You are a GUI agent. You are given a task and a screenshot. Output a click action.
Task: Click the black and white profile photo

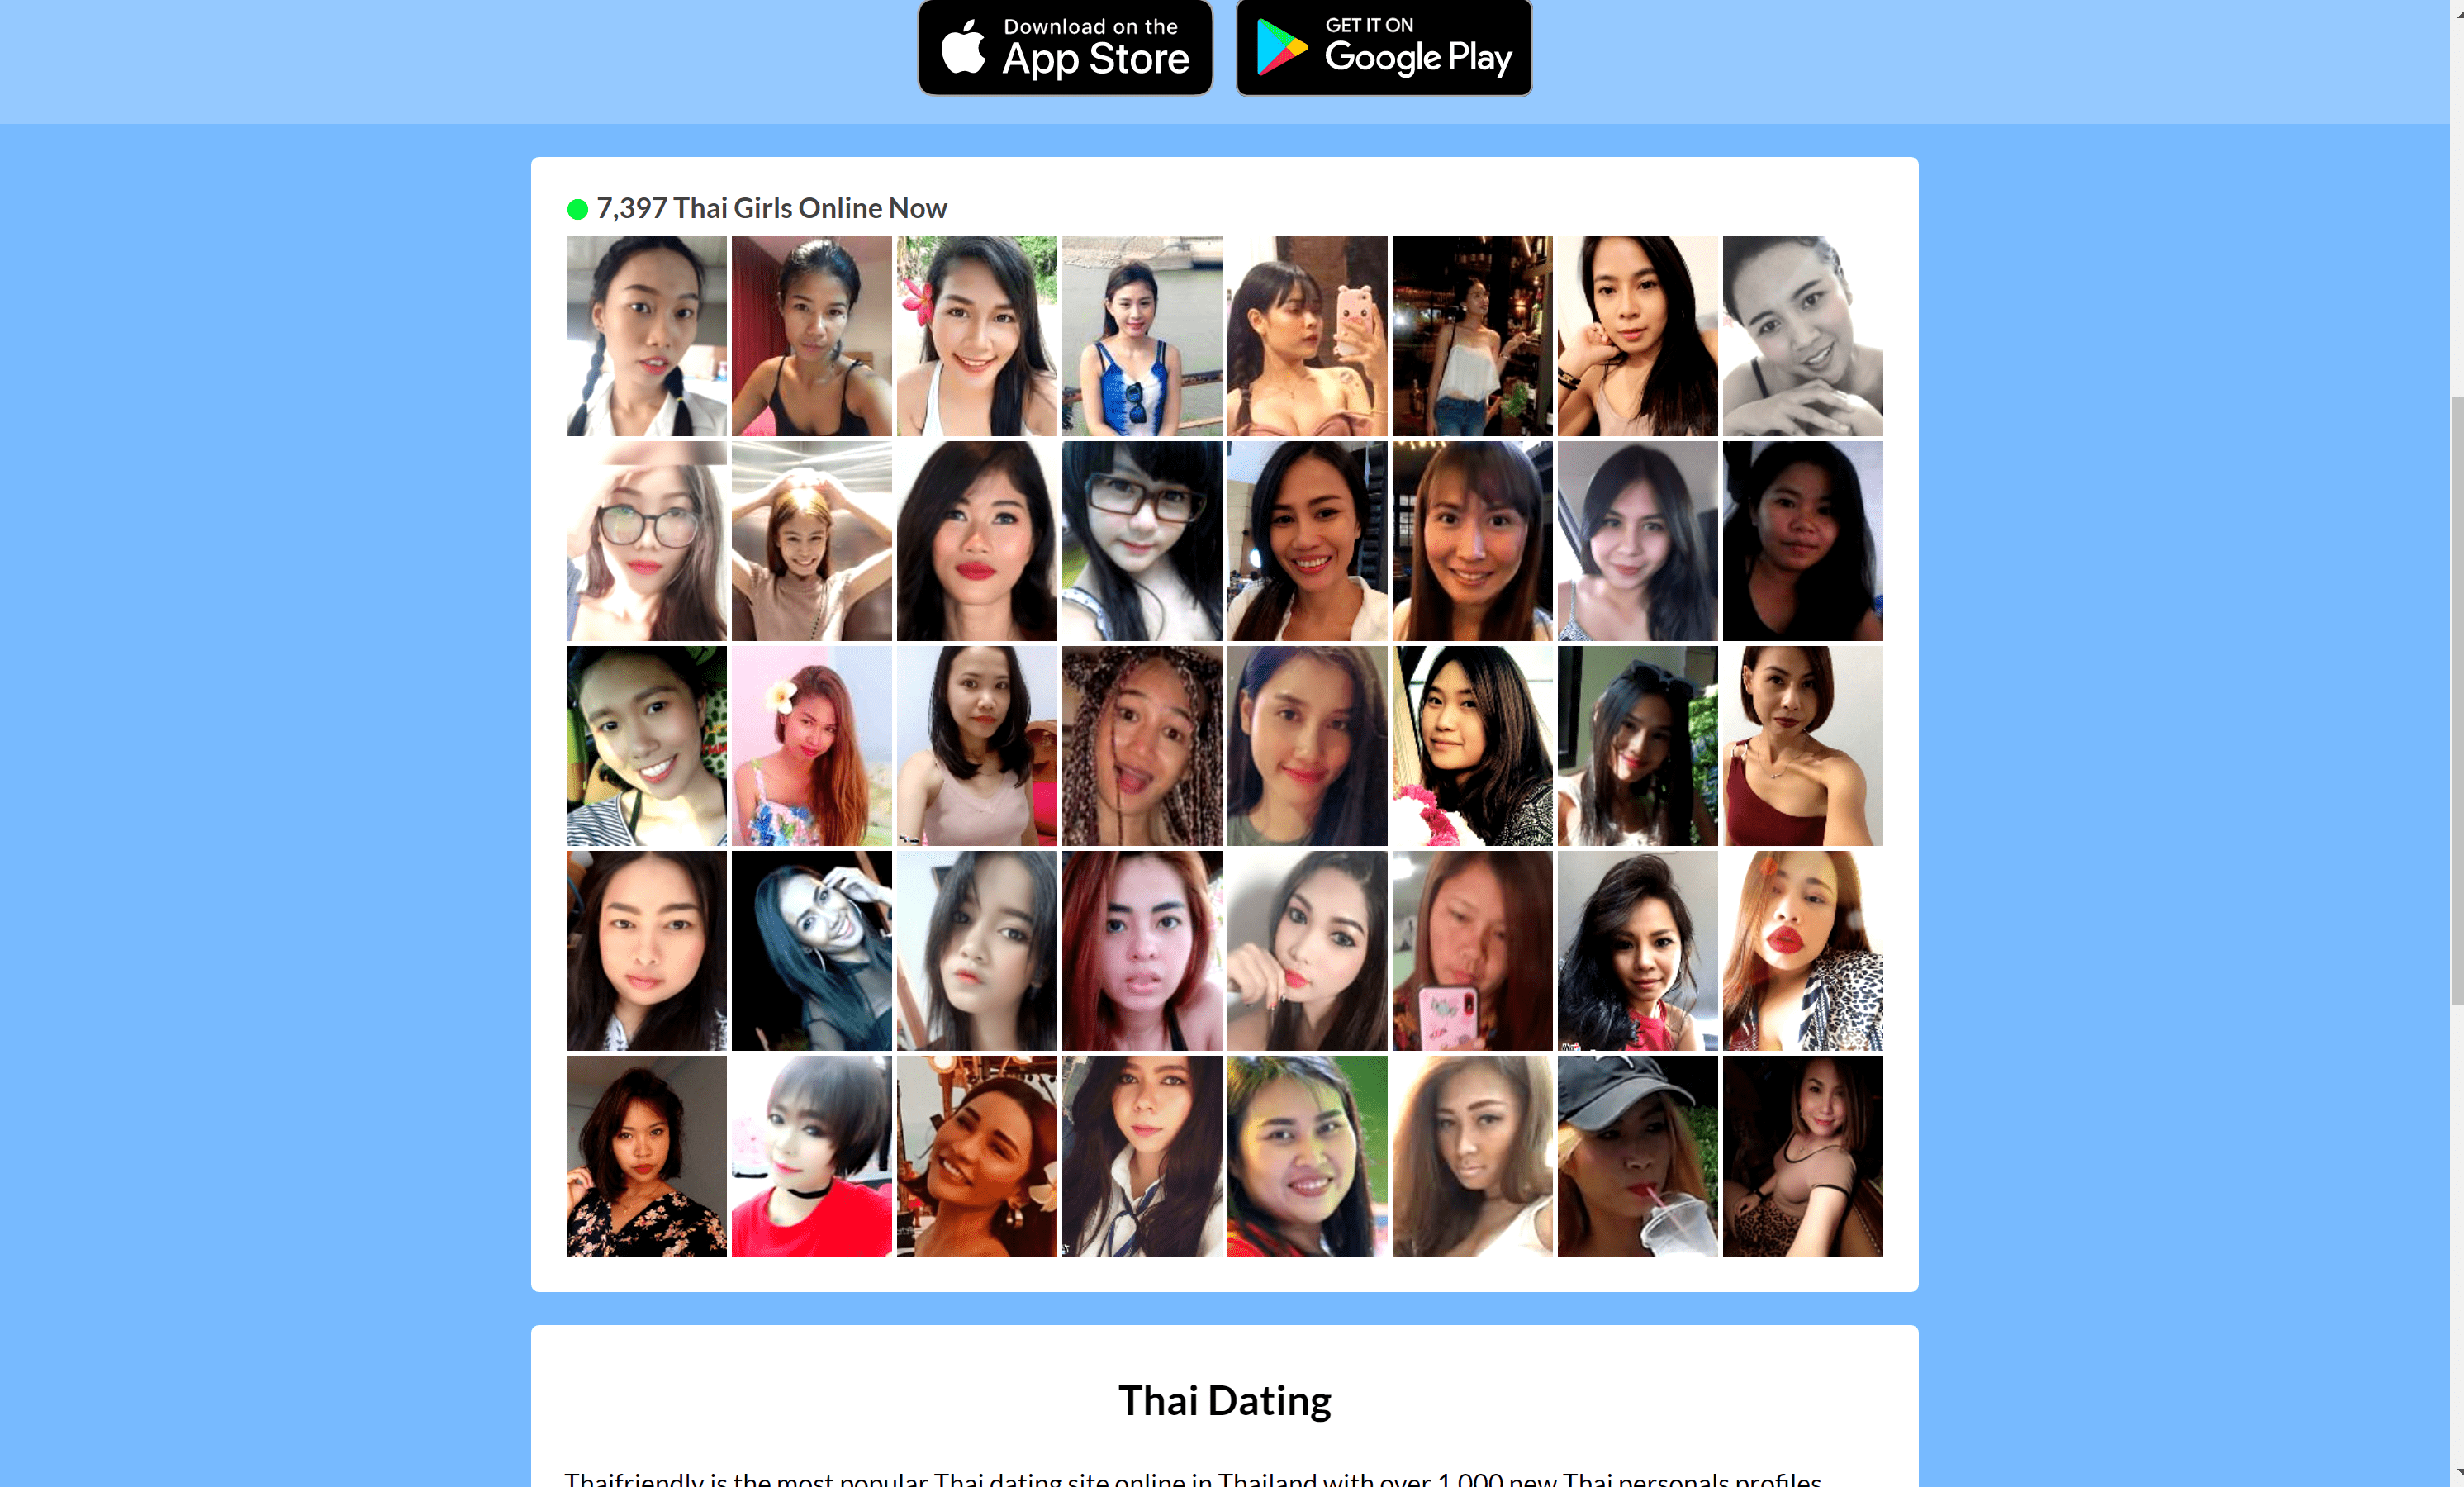[1802, 335]
